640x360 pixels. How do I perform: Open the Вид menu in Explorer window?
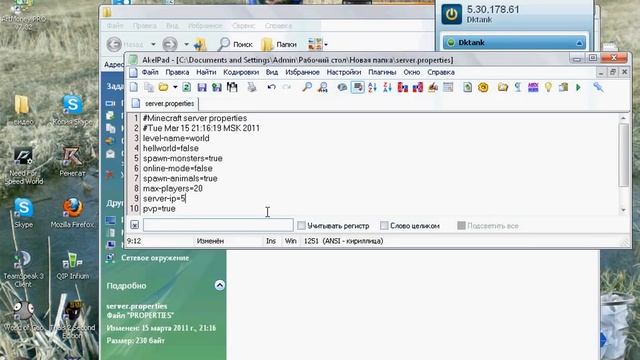(x=172, y=26)
